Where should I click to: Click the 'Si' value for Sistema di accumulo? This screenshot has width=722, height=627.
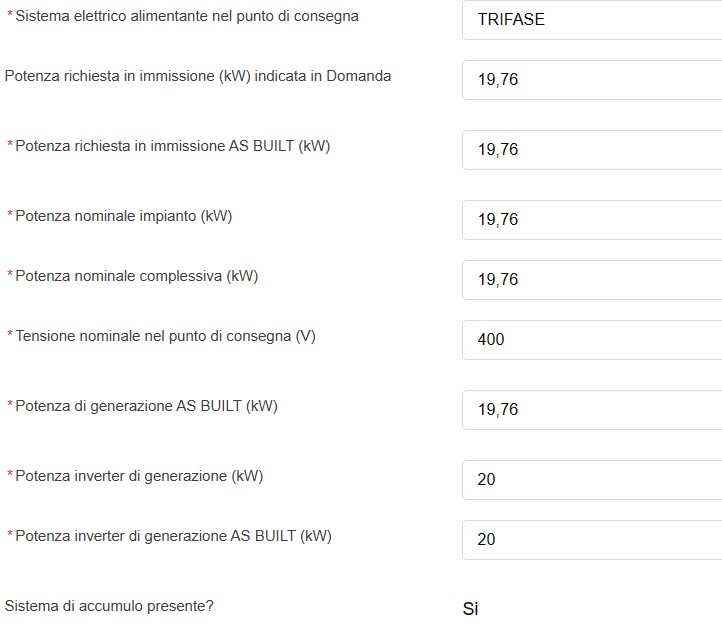click(470, 609)
